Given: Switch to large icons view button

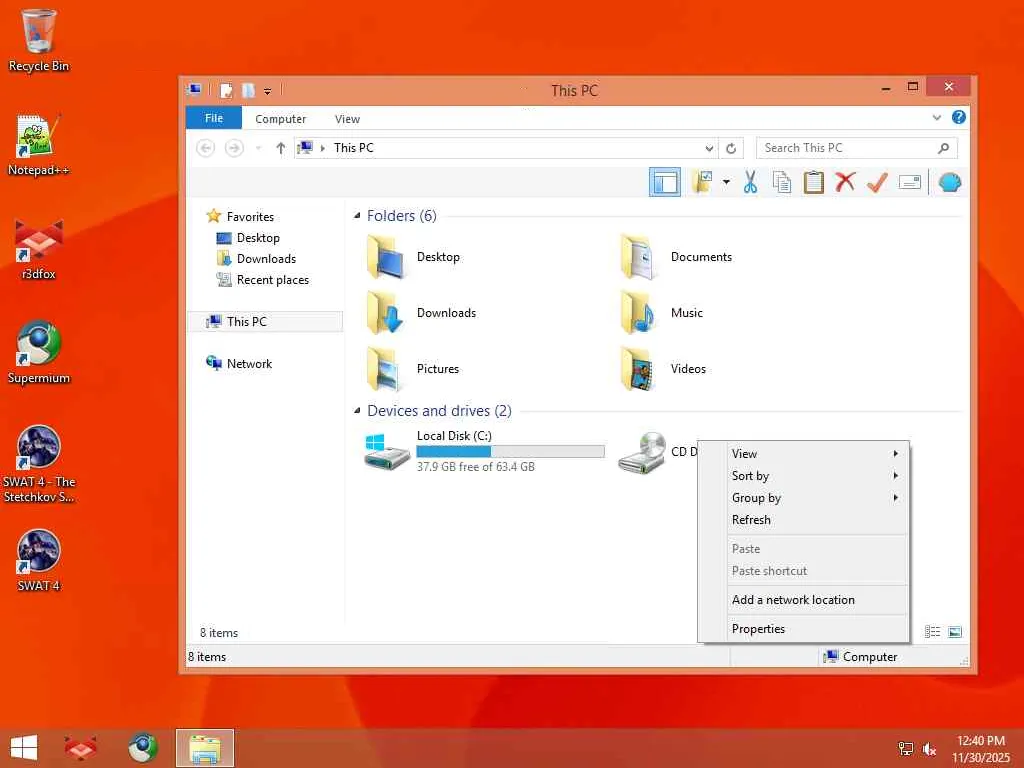Looking at the screenshot, I should [x=955, y=632].
